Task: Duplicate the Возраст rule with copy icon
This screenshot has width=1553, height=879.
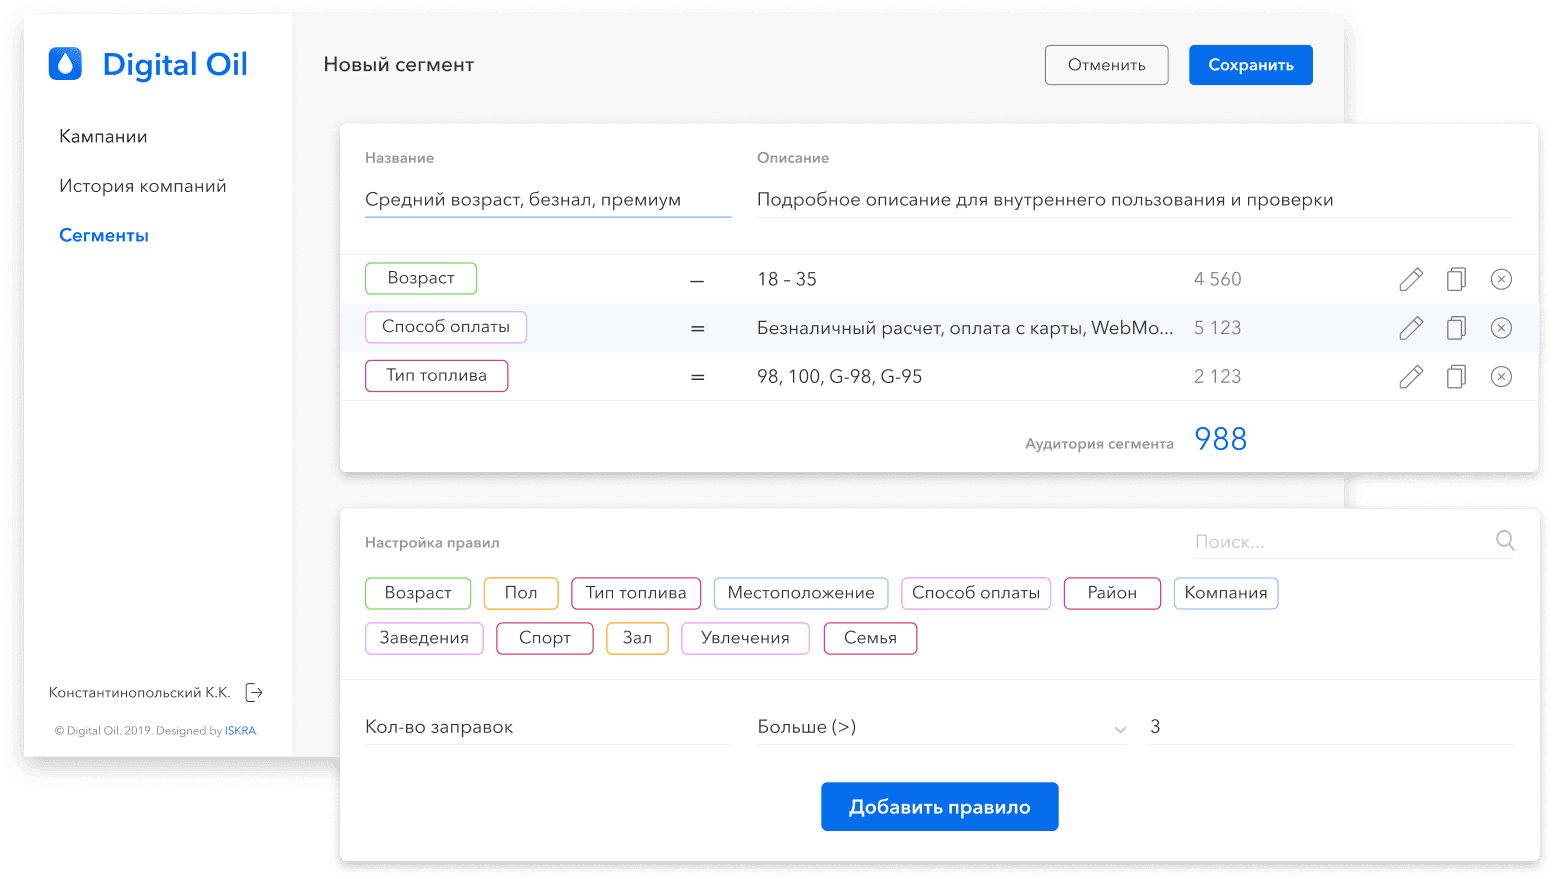Action: click(x=1456, y=279)
